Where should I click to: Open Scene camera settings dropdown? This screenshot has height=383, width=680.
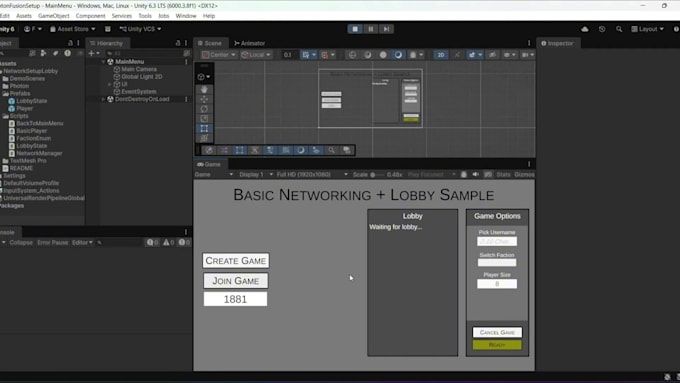click(527, 55)
